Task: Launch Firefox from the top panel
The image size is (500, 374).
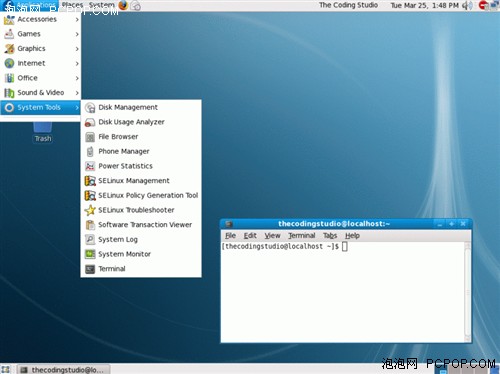Action: [123, 5]
